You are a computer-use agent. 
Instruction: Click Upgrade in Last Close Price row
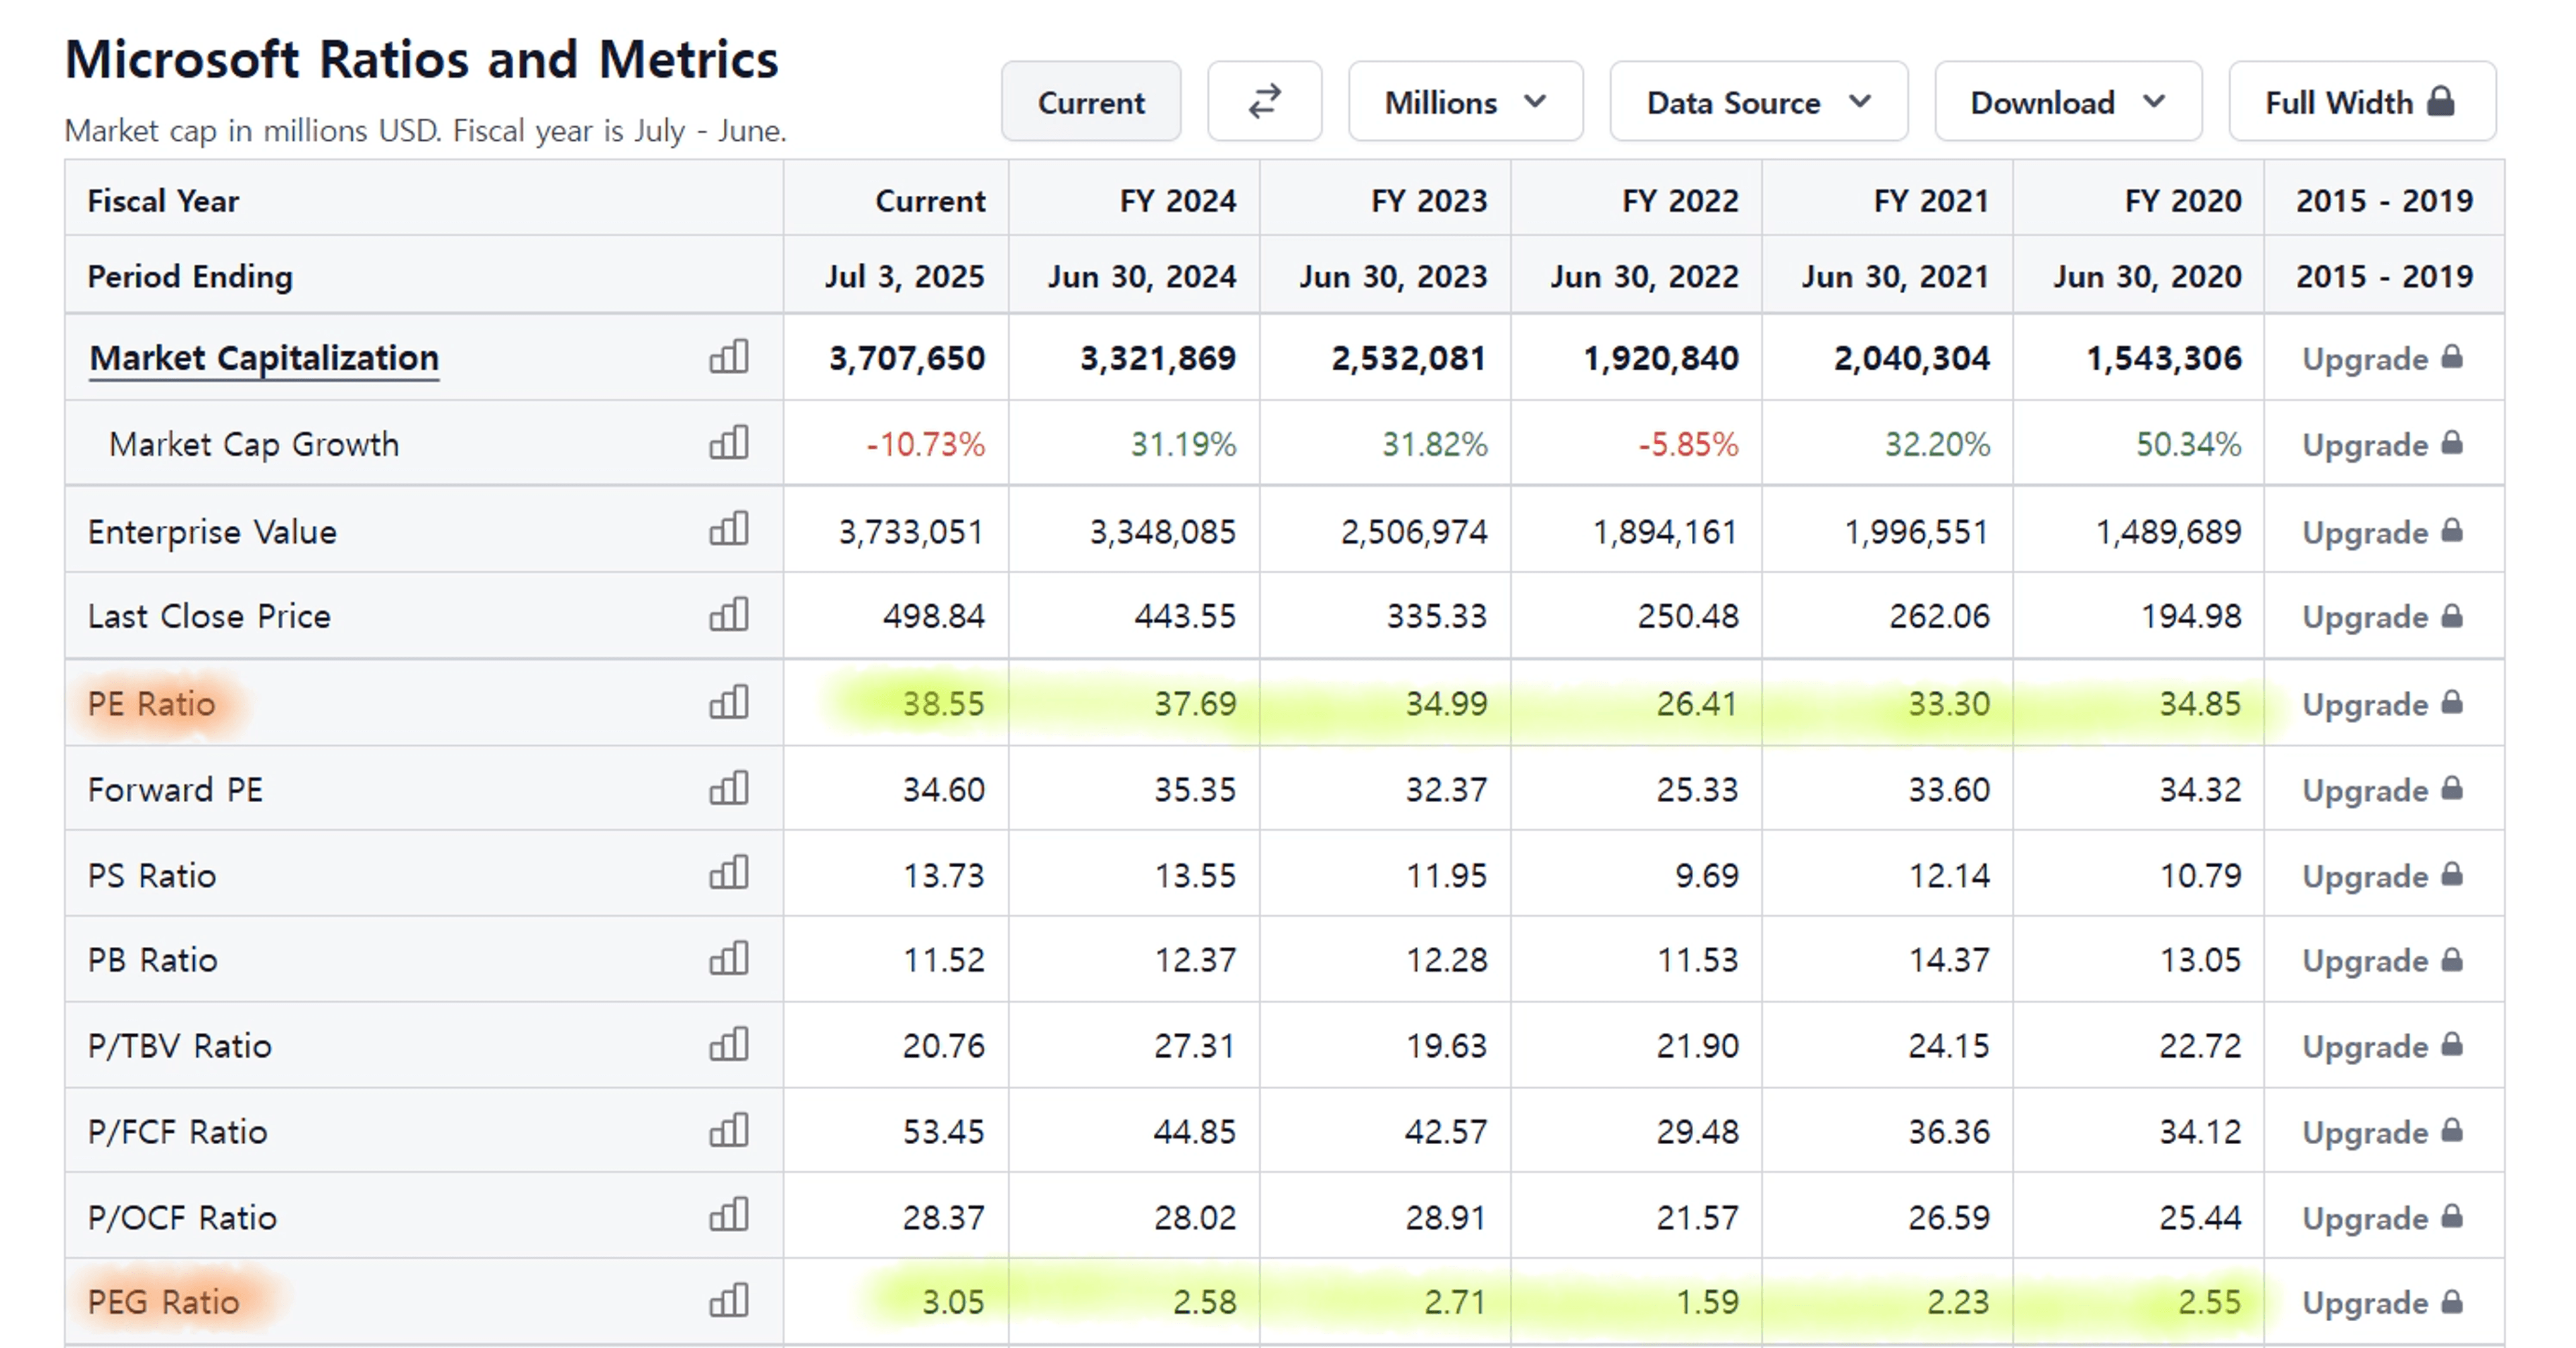click(2383, 616)
